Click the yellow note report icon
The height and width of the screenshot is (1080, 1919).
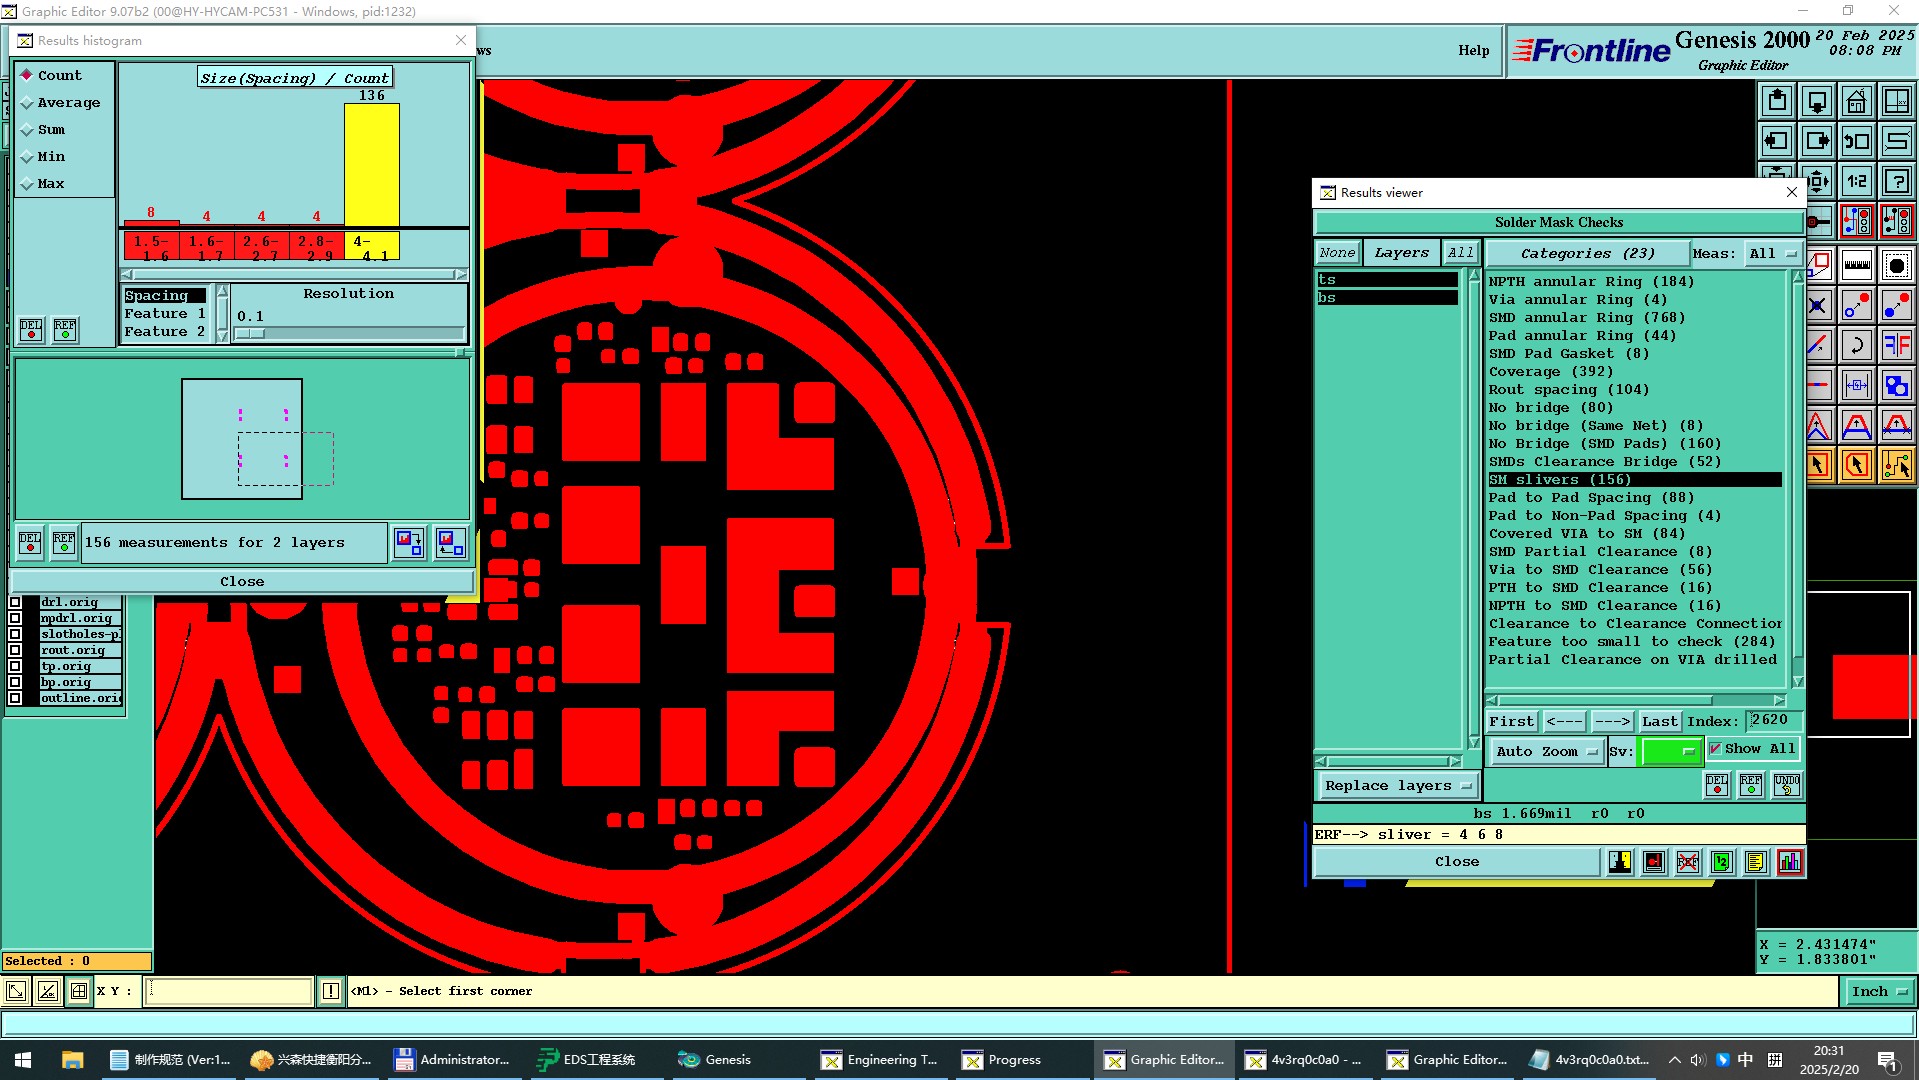click(1756, 862)
